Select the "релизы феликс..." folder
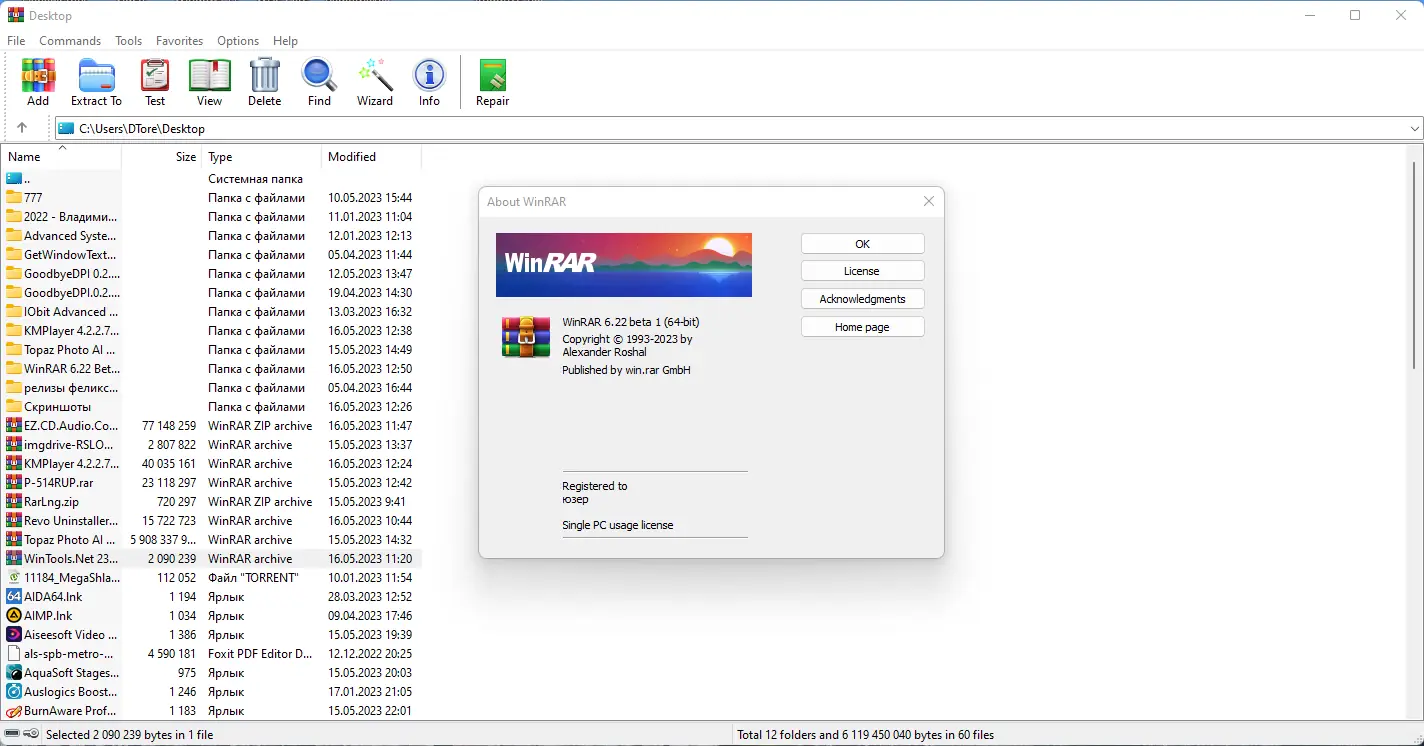 pos(211,388)
